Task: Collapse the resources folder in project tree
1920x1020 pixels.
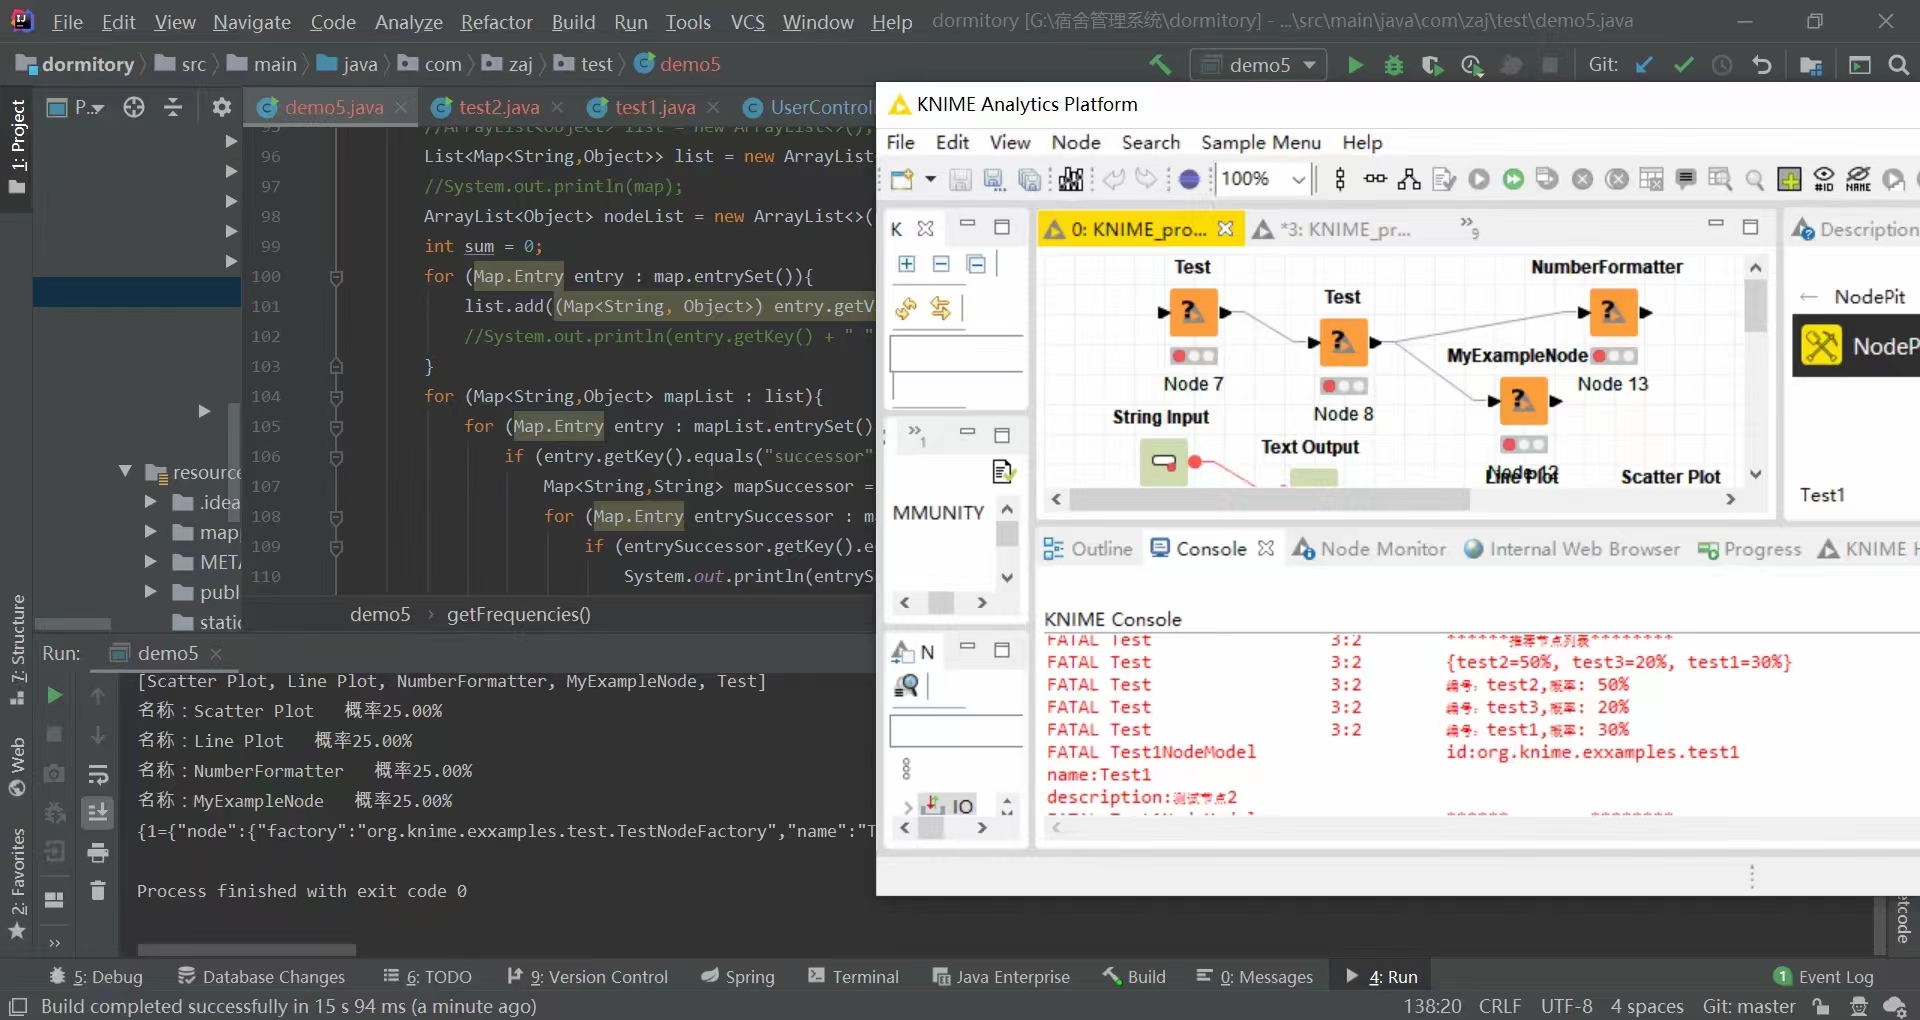Action: tap(125, 471)
